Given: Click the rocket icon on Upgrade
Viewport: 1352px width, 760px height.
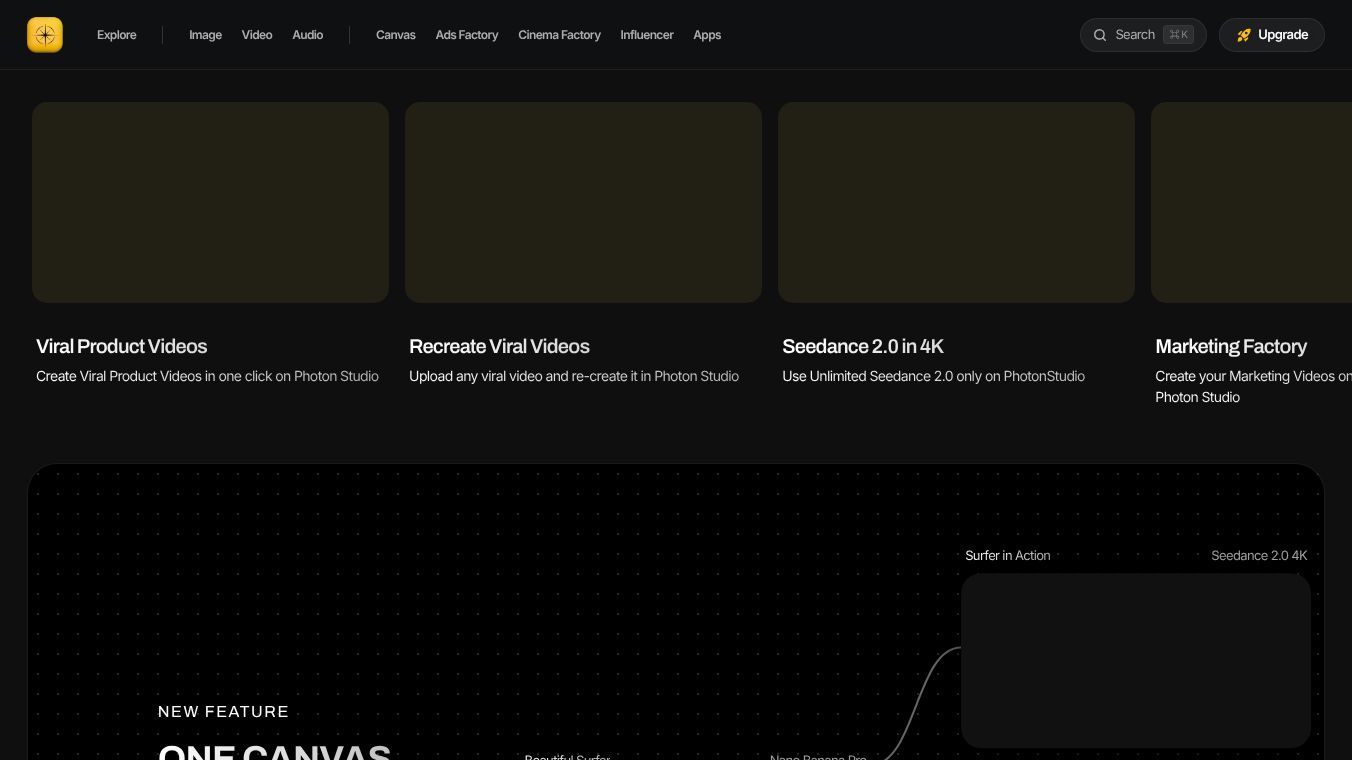Looking at the screenshot, I should tap(1244, 35).
